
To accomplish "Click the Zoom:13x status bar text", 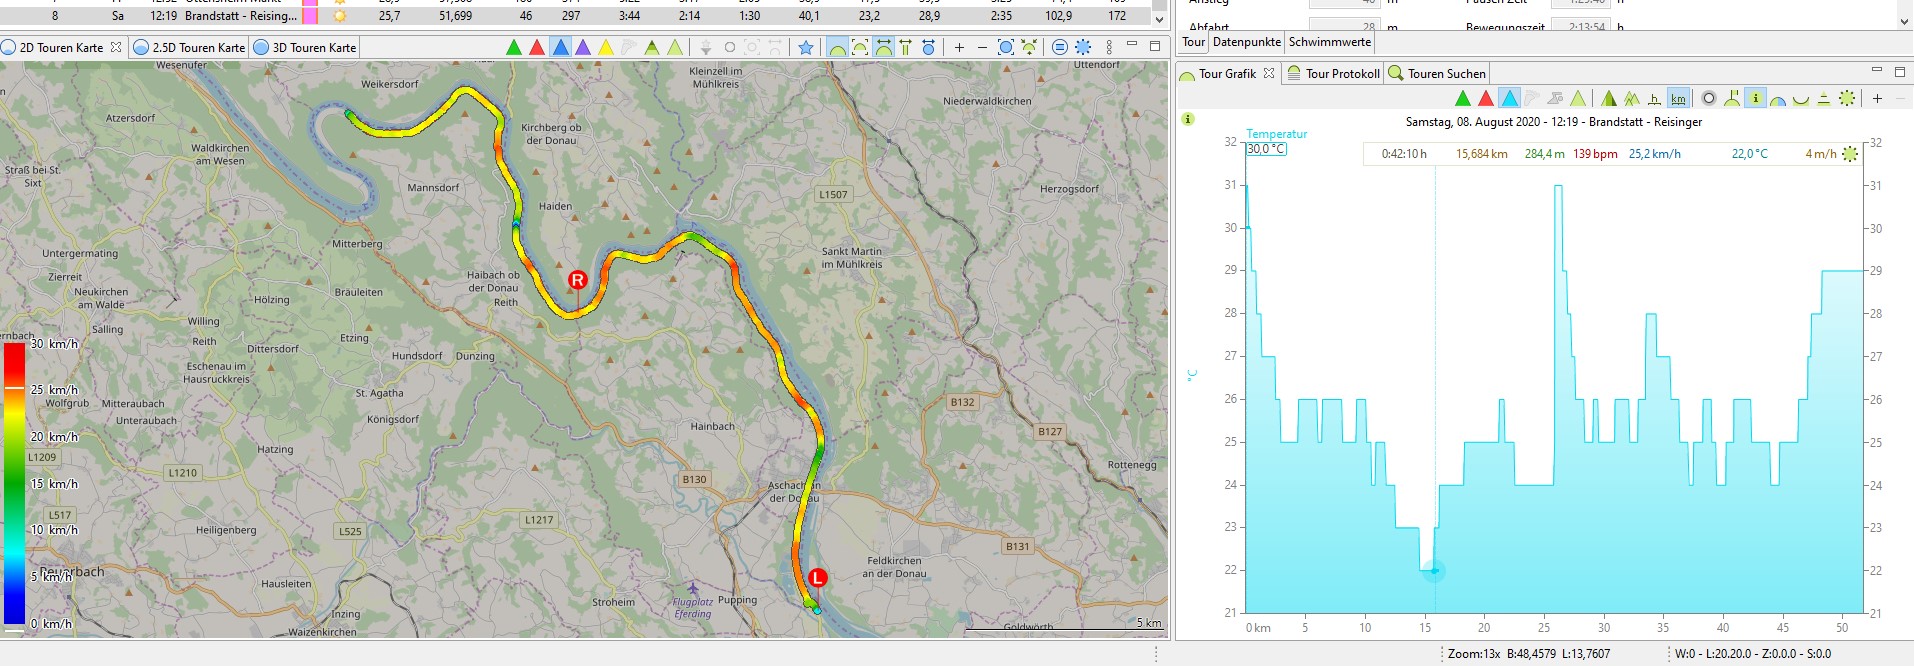I will click(x=1474, y=654).
